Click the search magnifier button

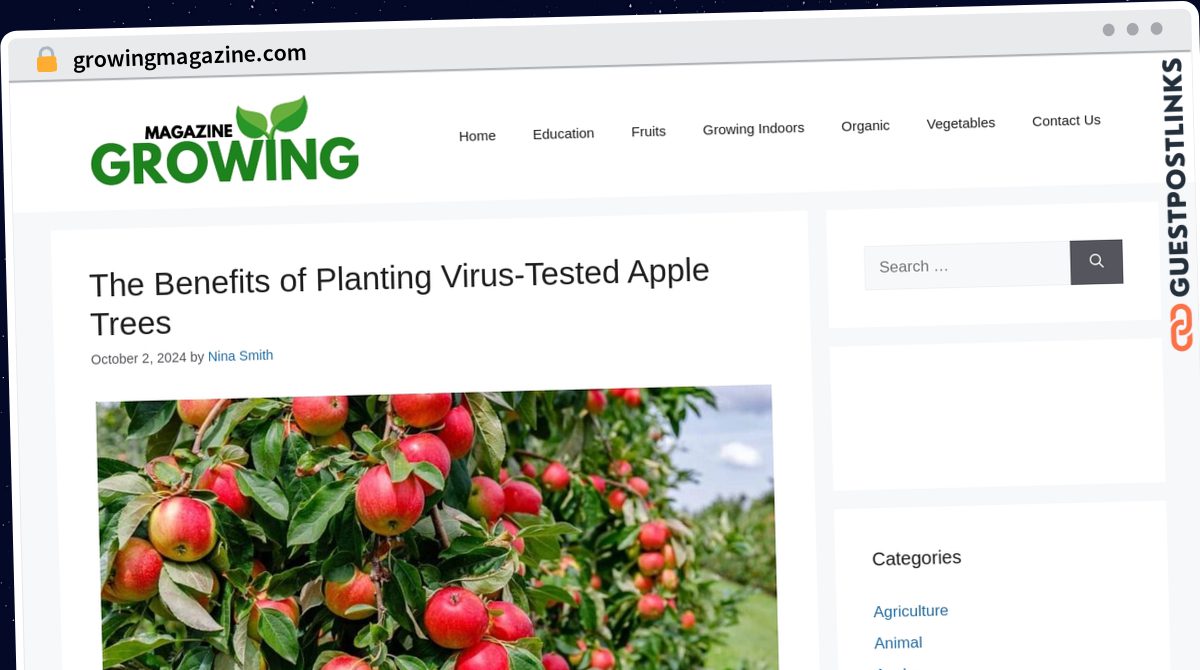(1096, 262)
